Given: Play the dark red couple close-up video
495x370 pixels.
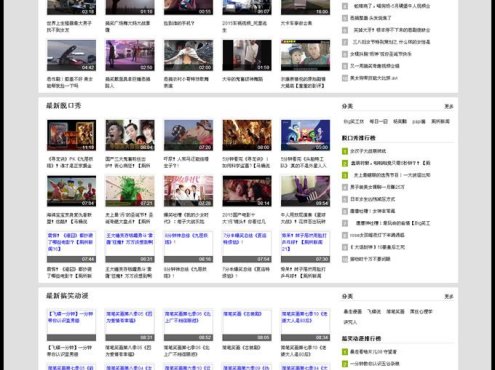Looking at the screenshot, I should (x=247, y=191).
